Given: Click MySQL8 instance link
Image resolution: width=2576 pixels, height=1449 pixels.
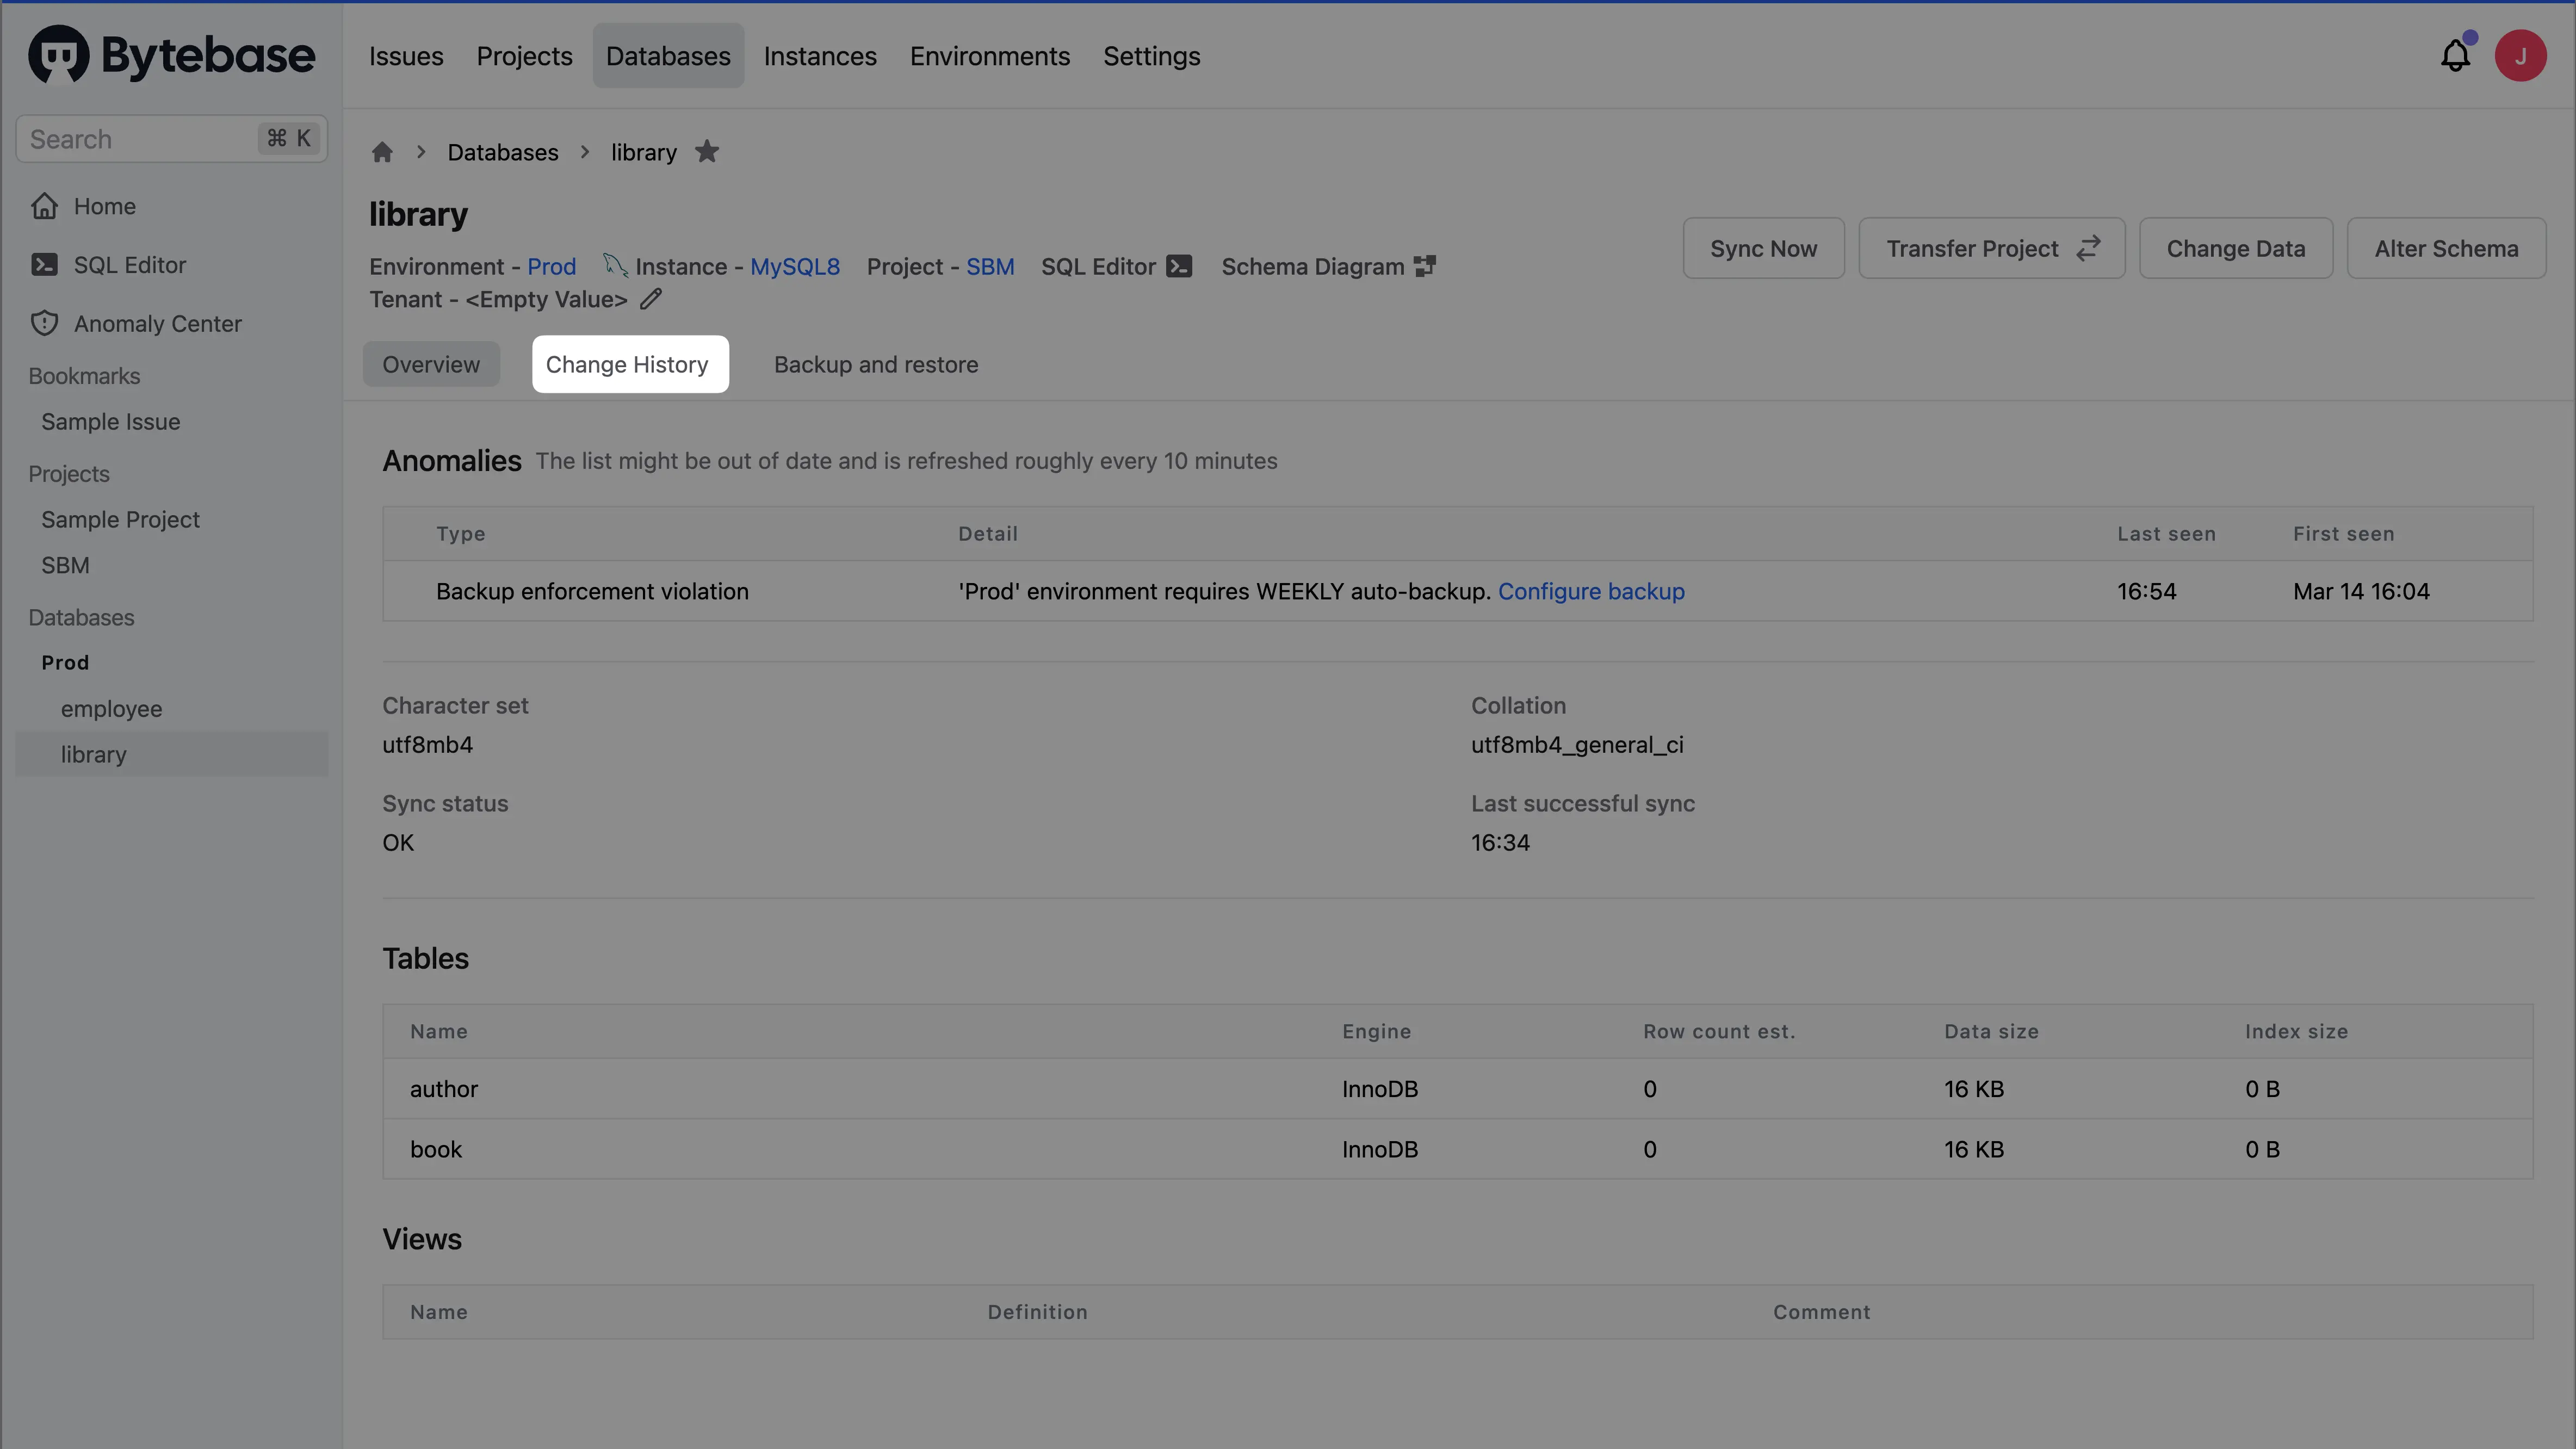Looking at the screenshot, I should point(795,266).
